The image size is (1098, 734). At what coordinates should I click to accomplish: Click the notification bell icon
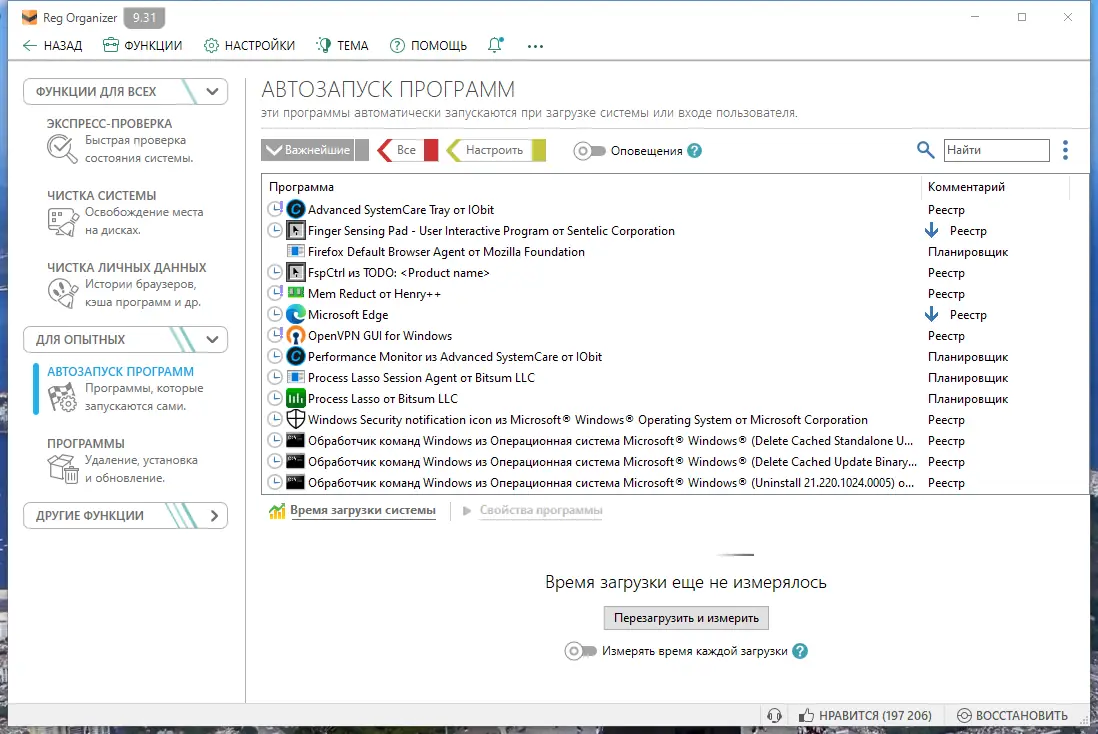pos(495,46)
